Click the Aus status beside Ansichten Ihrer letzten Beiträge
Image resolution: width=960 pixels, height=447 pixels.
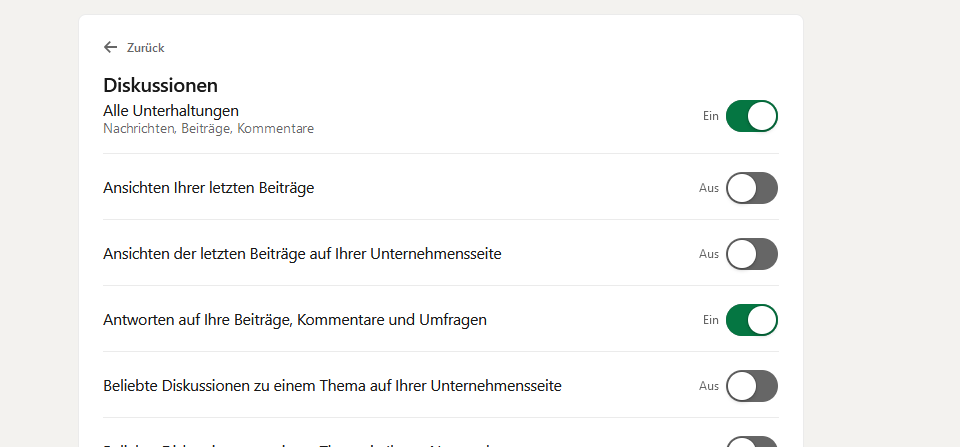tap(709, 188)
